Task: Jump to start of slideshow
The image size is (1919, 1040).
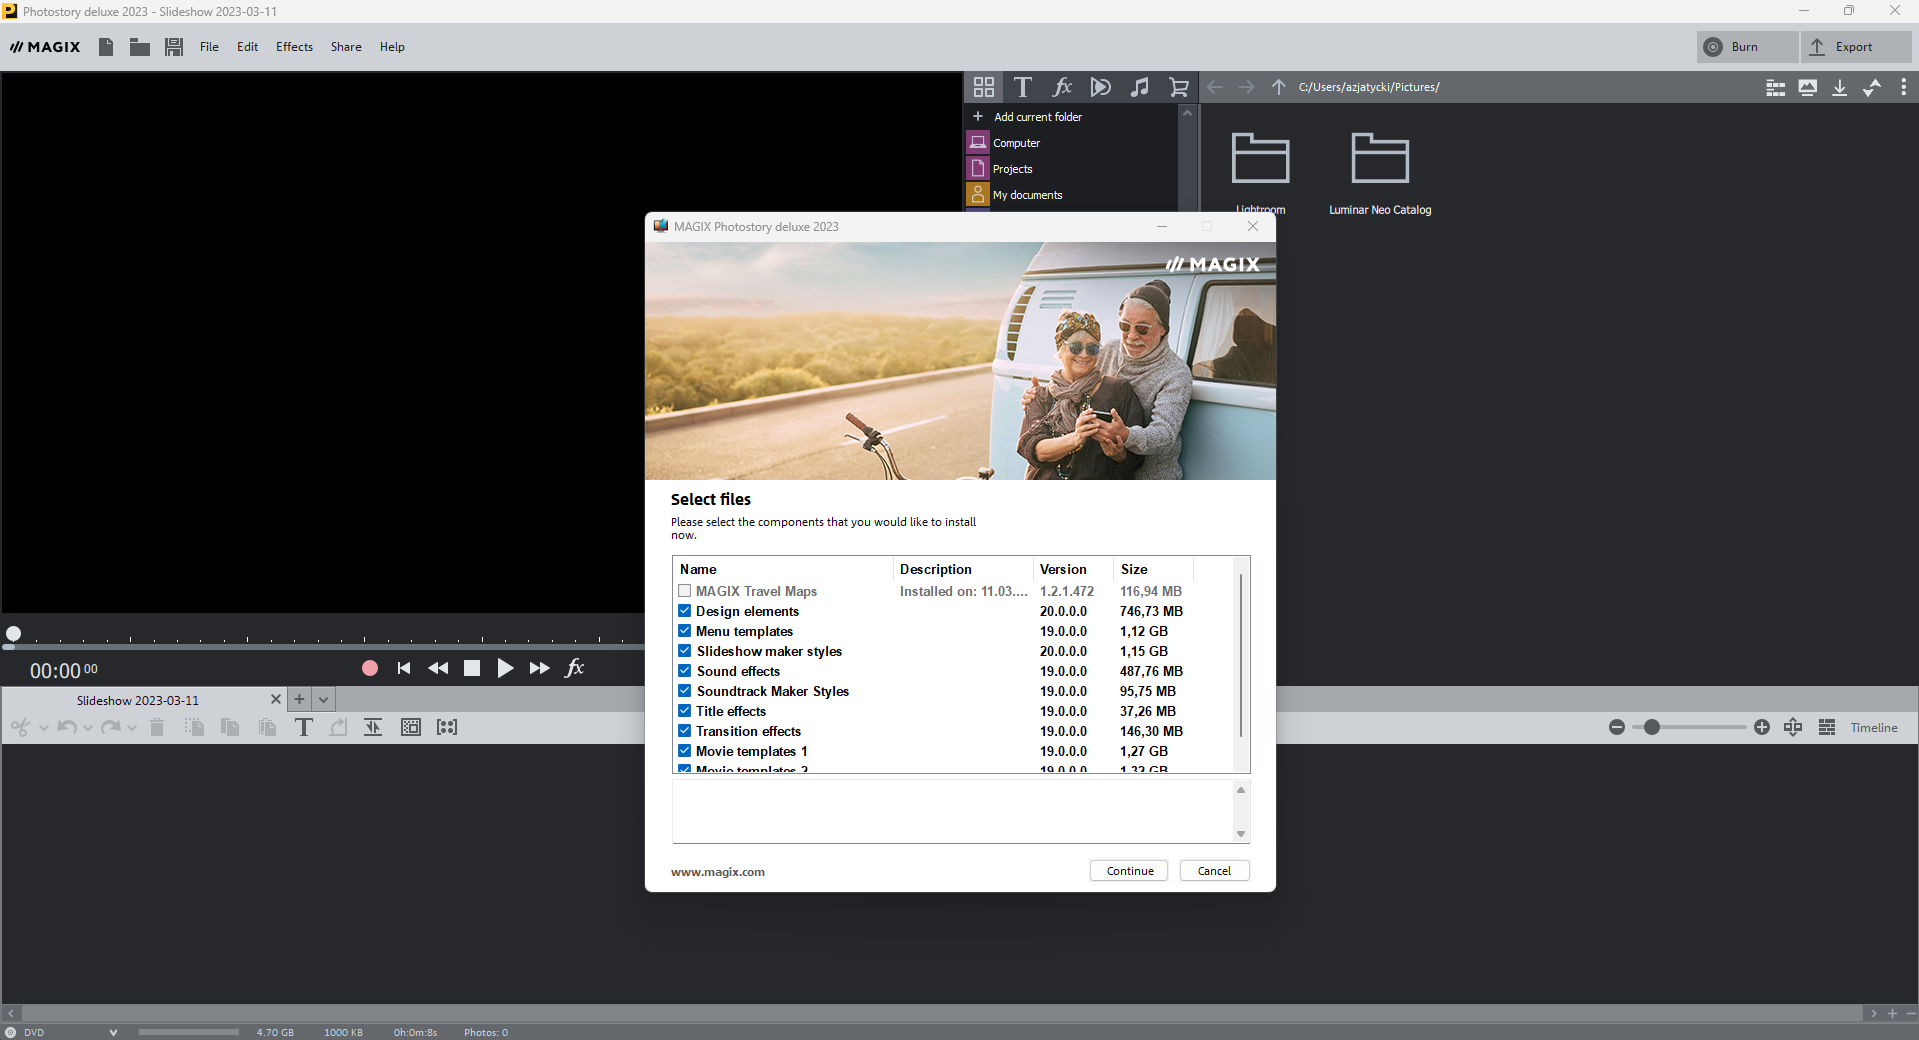Action: (404, 668)
